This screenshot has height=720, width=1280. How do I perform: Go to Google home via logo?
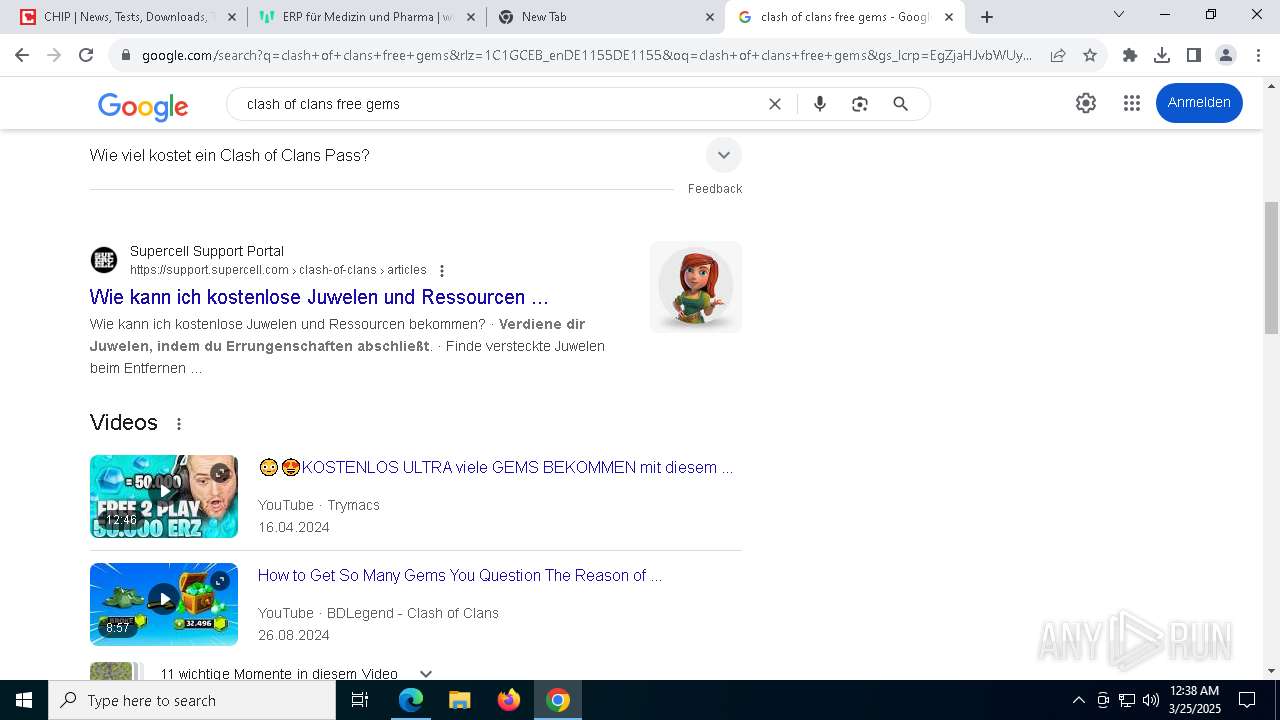pos(143,106)
